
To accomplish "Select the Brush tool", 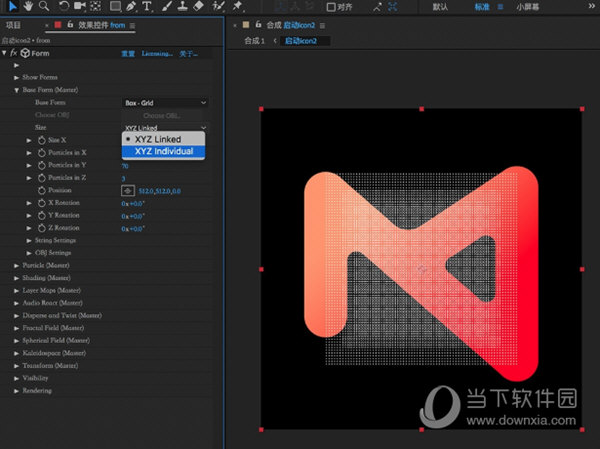I will click(x=166, y=6).
